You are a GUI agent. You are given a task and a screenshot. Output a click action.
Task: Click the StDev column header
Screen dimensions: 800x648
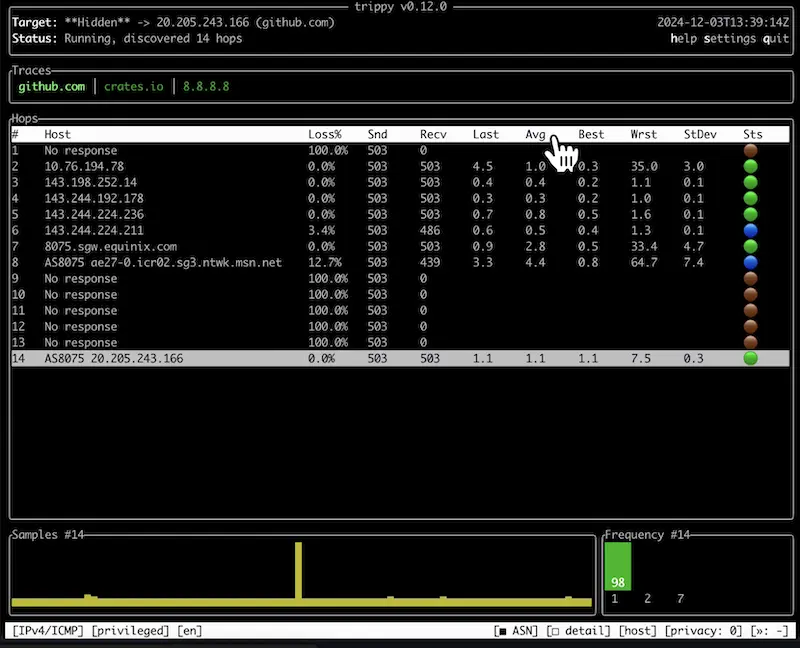click(x=700, y=134)
